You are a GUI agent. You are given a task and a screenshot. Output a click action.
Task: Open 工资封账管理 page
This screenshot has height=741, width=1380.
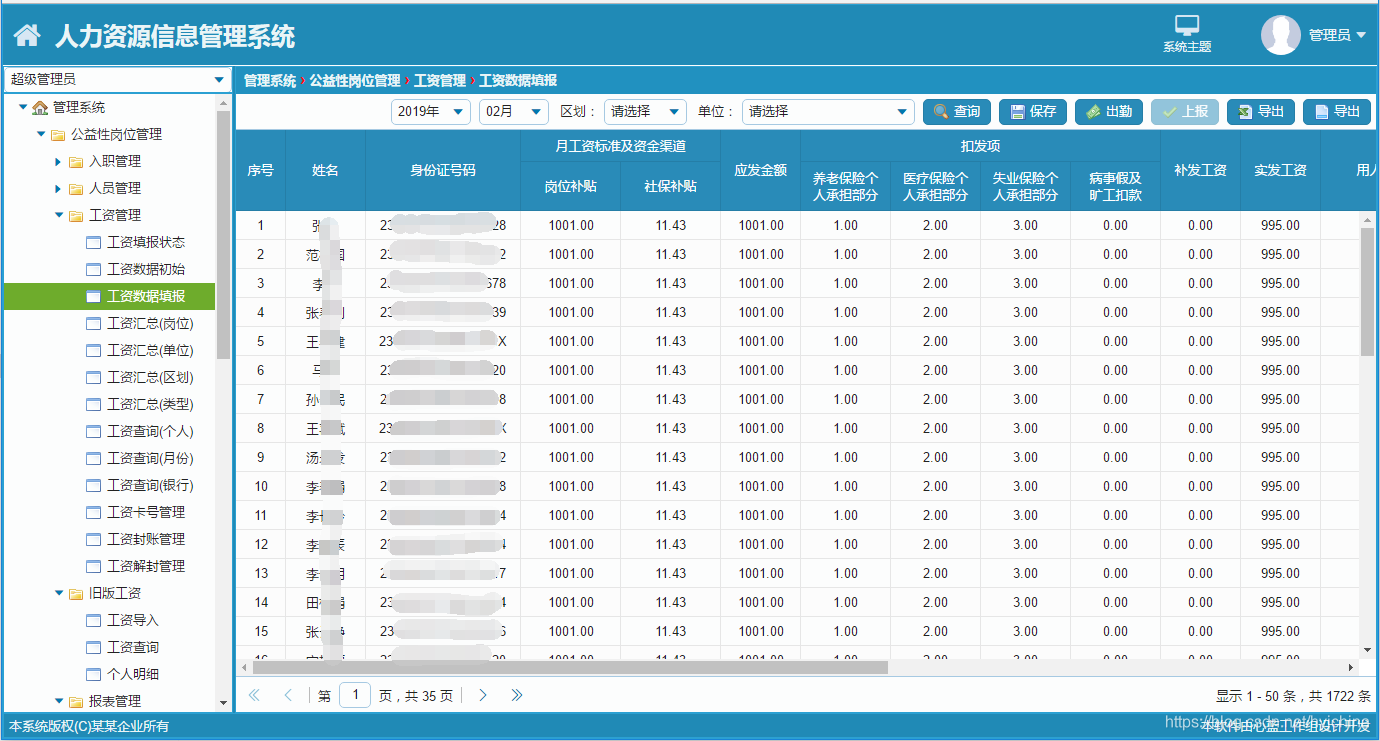(x=146, y=539)
